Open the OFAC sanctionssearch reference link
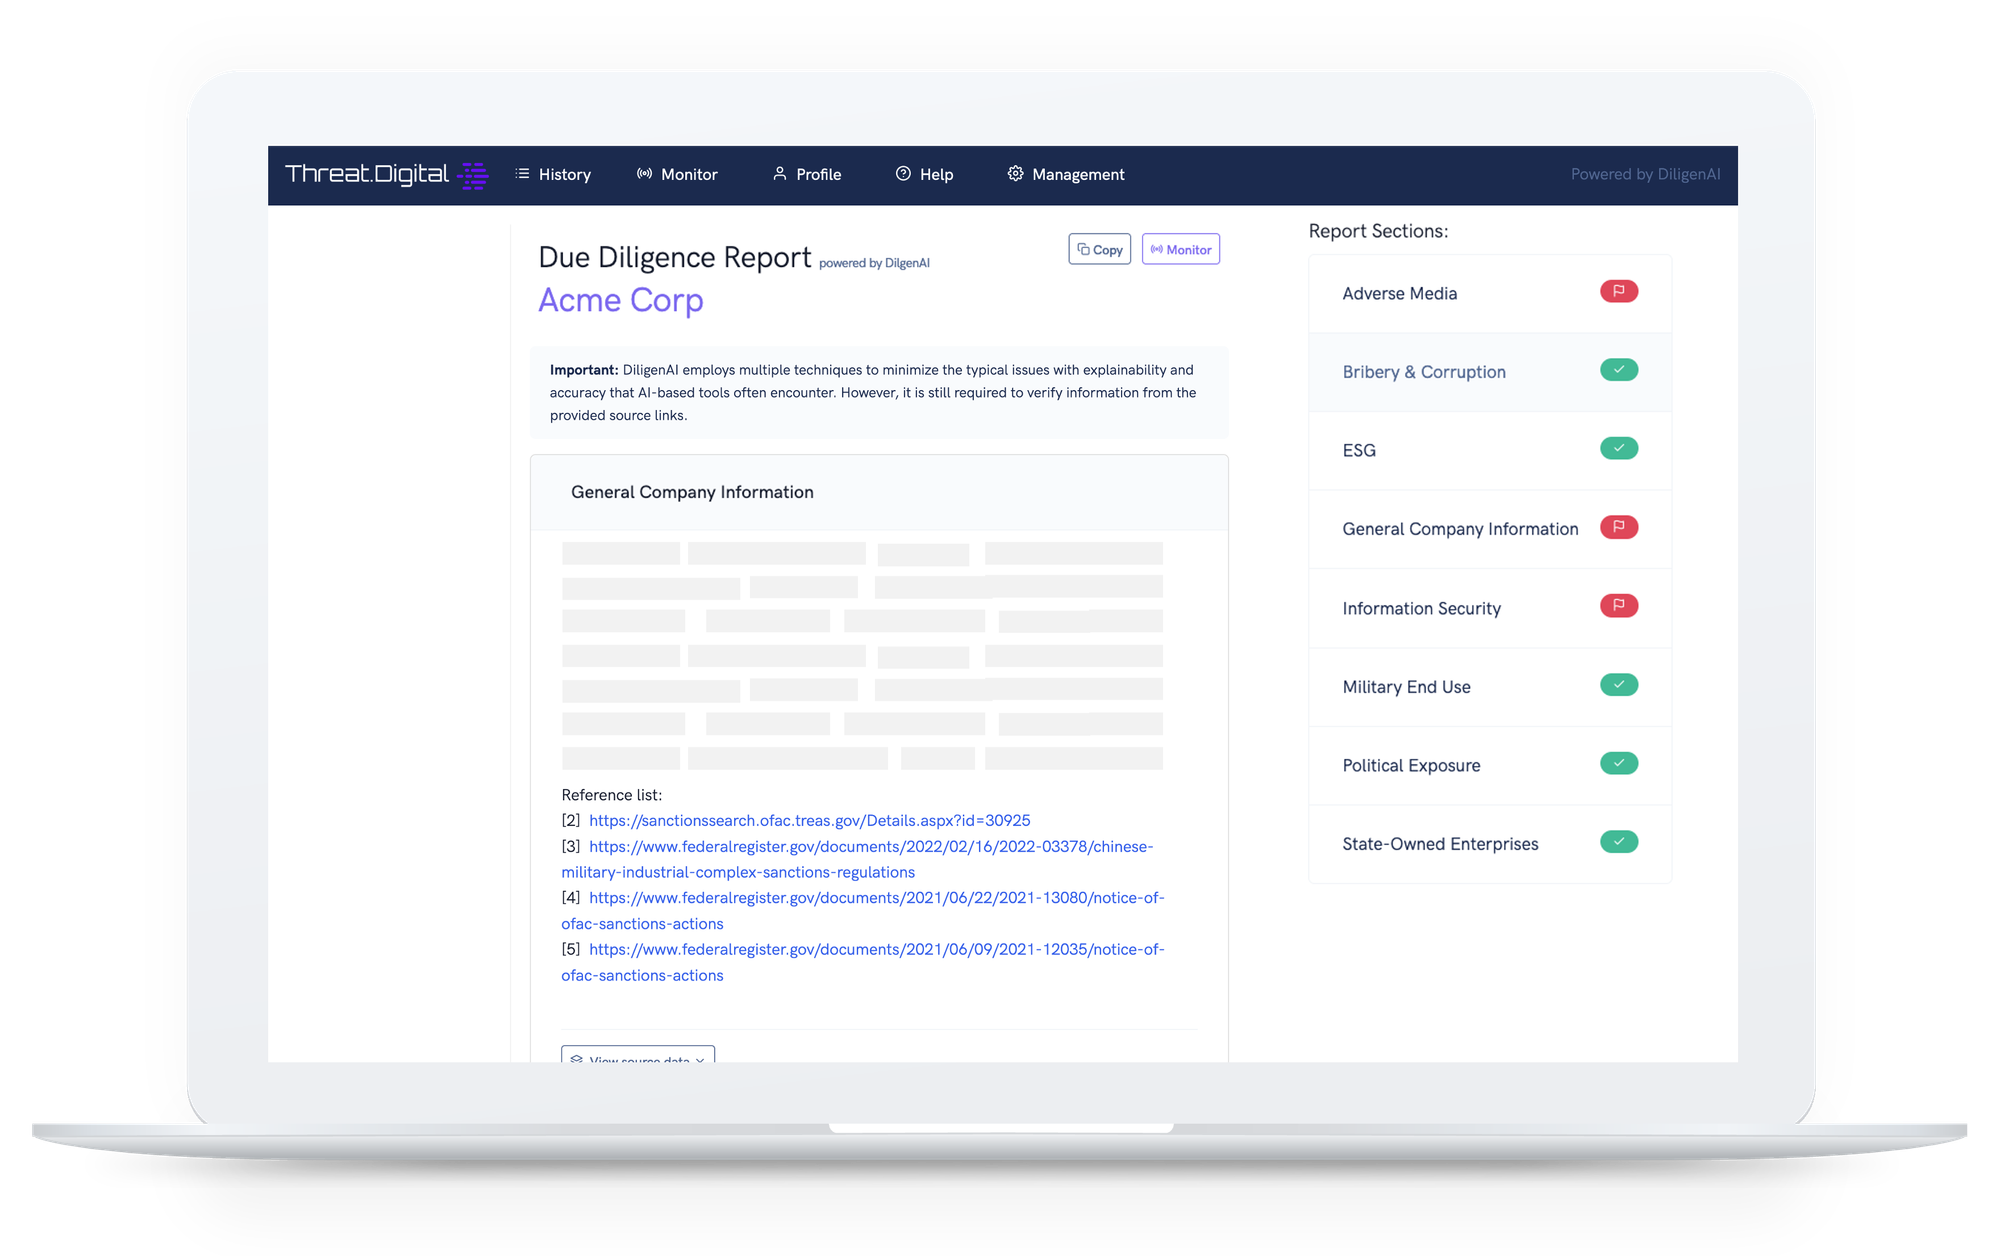Viewport: 2000px width, 1257px height. [809, 821]
